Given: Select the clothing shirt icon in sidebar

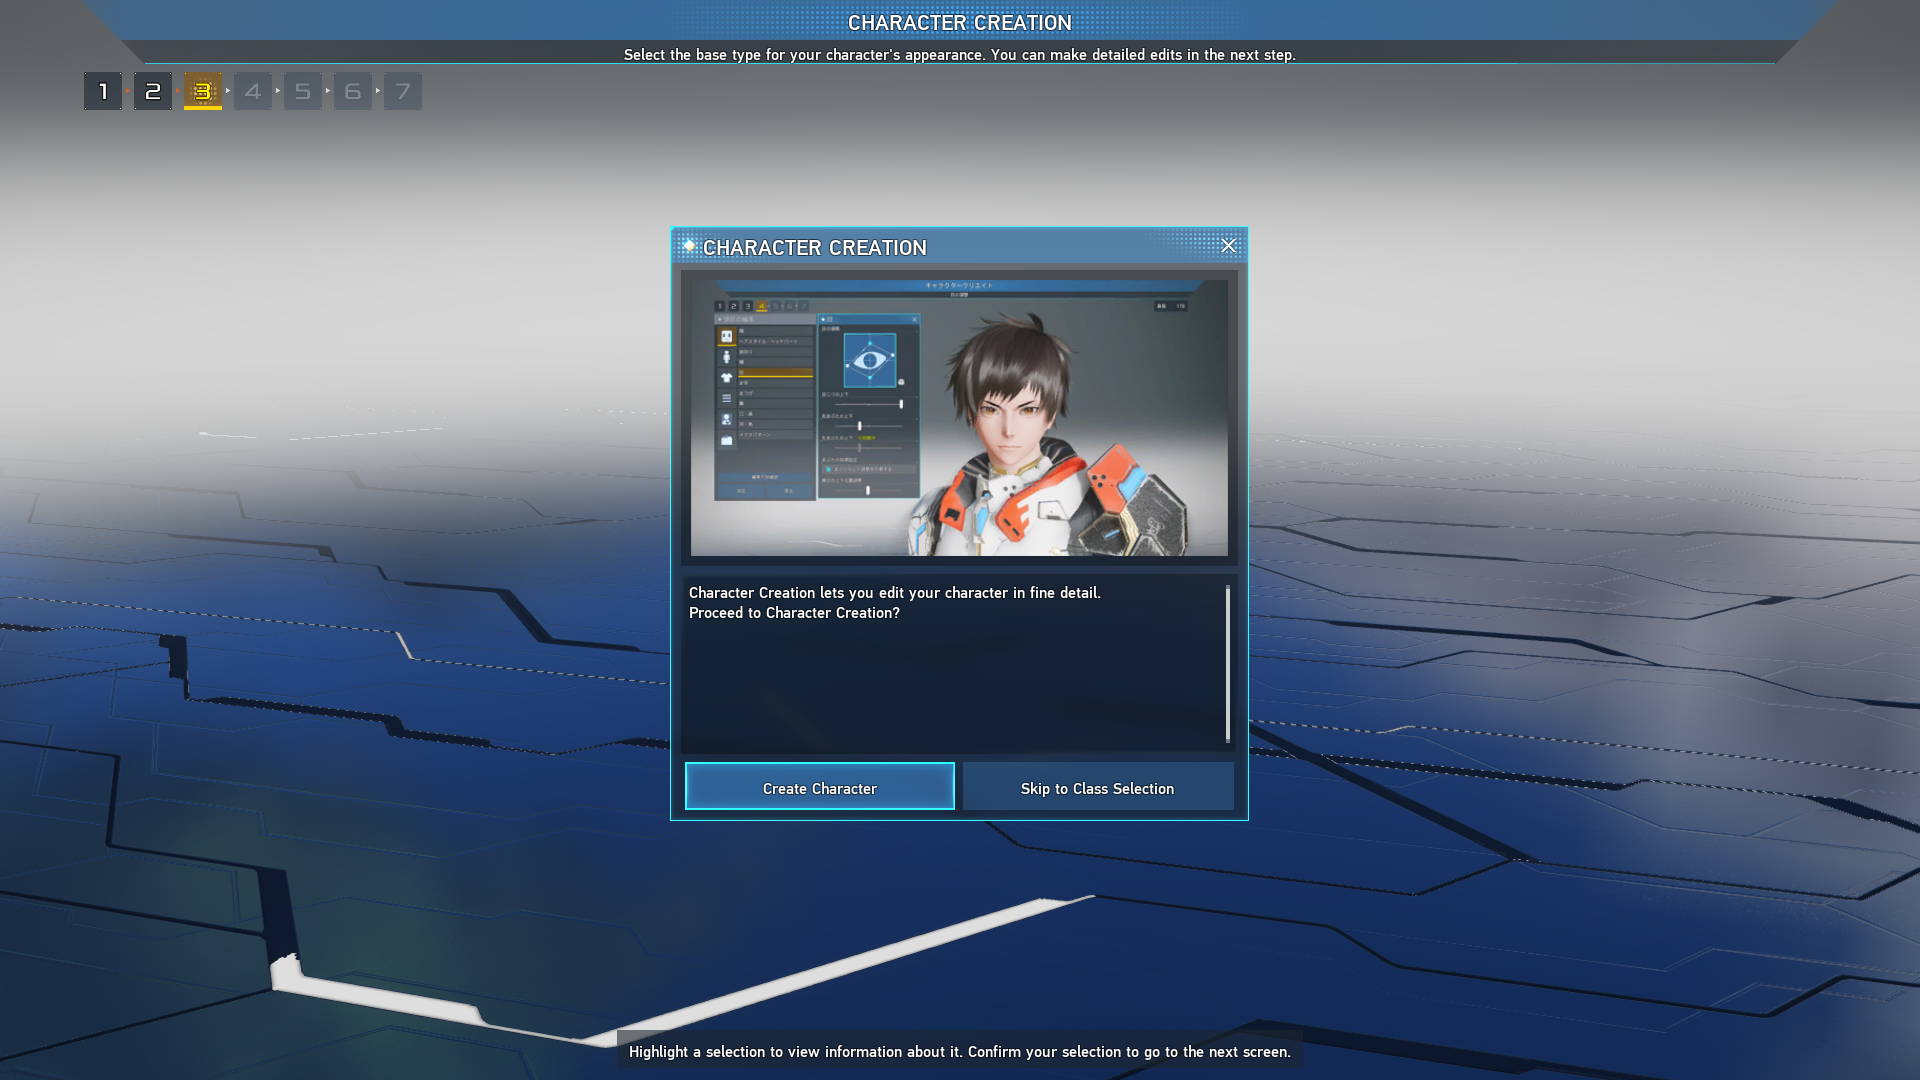Looking at the screenshot, I should pos(727,377).
